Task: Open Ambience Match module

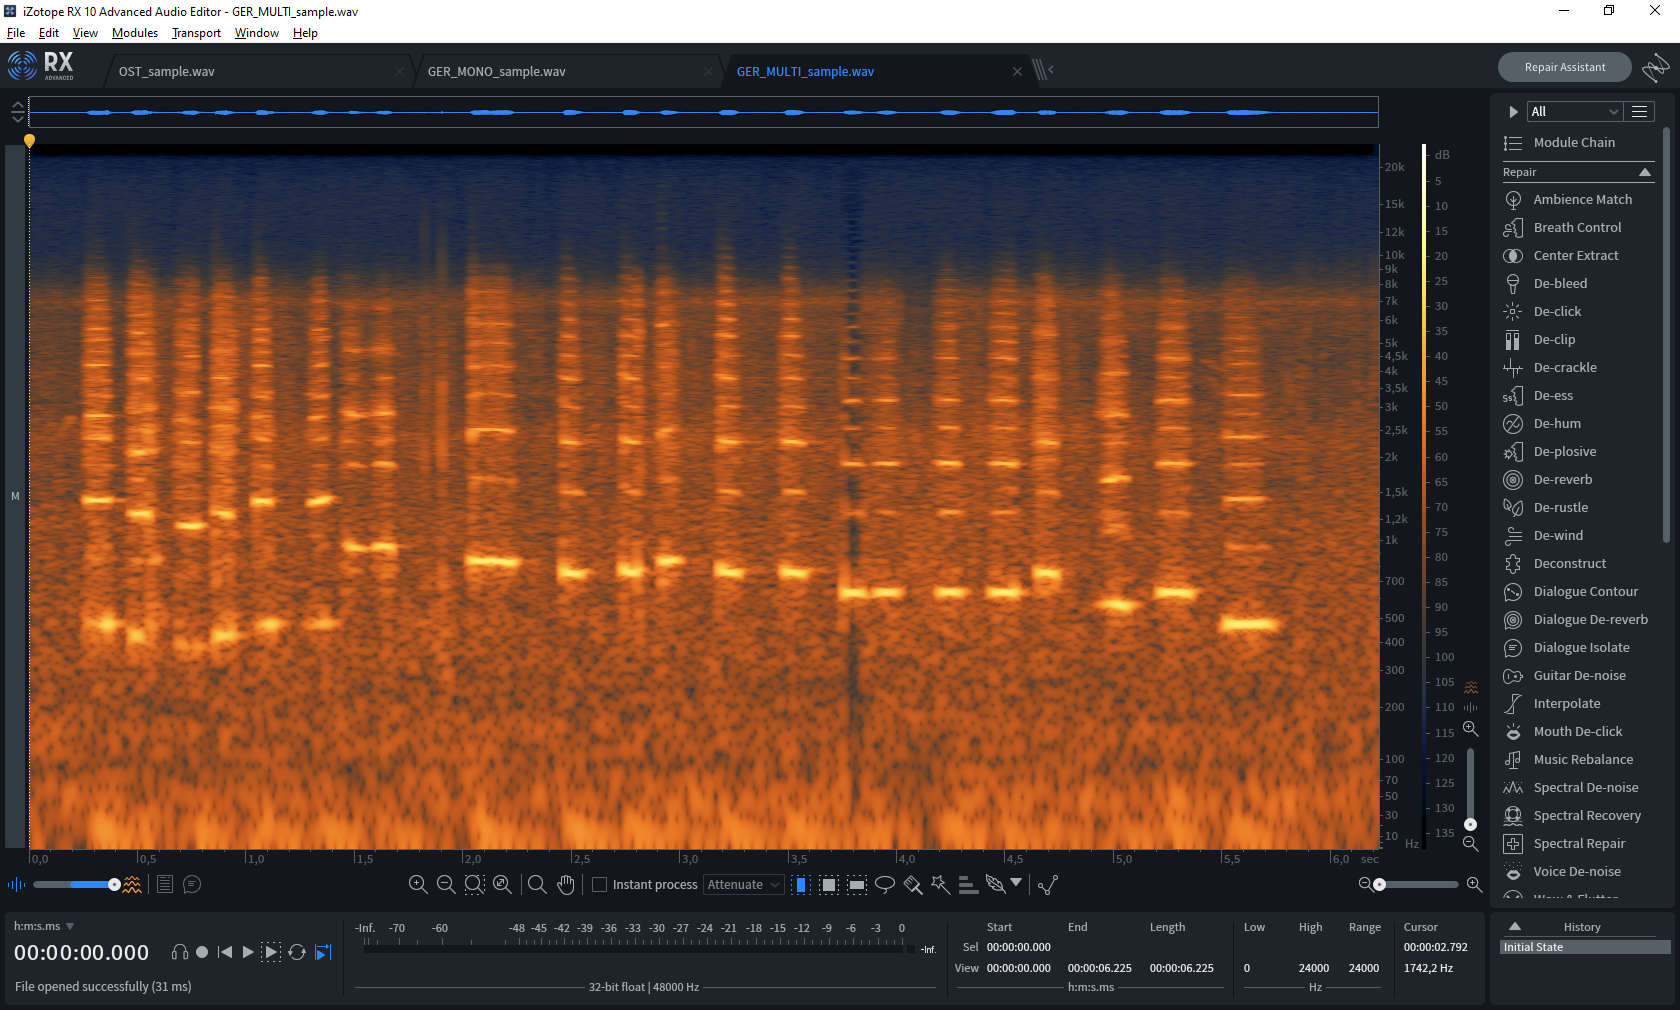Action: pyautogui.click(x=1582, y=200)
